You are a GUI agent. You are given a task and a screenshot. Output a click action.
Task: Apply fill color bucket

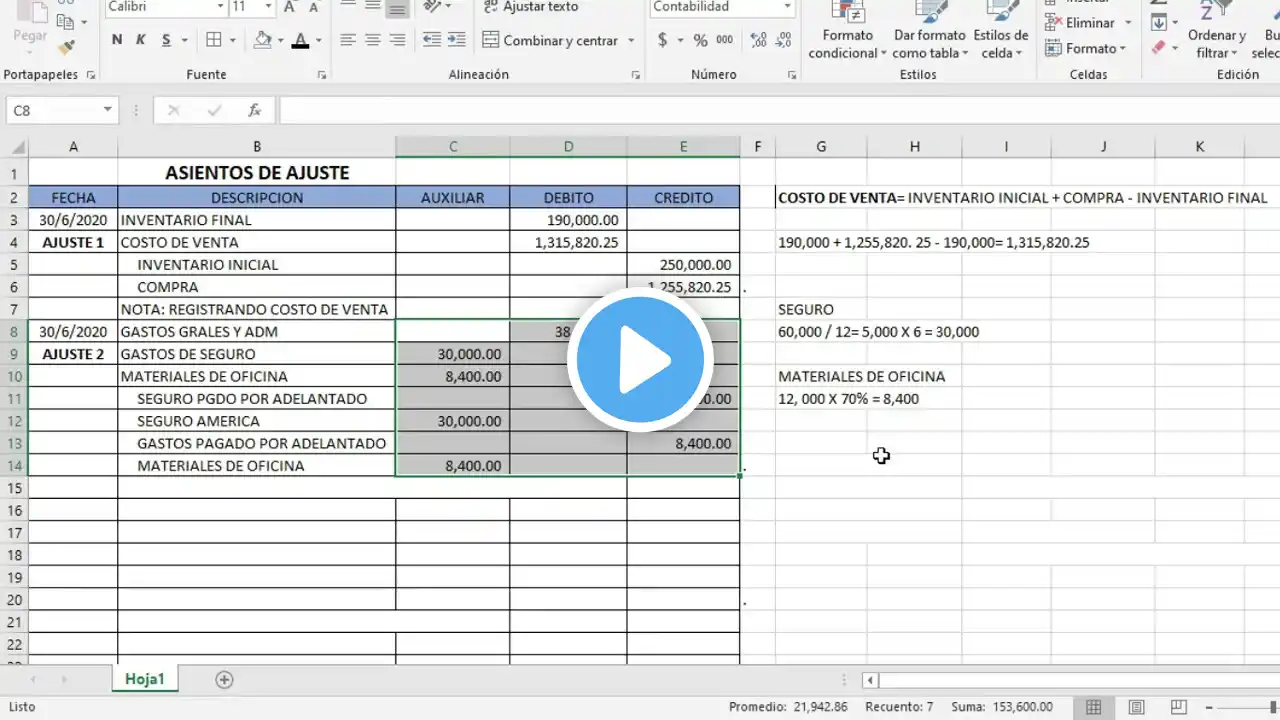point(263,40)
